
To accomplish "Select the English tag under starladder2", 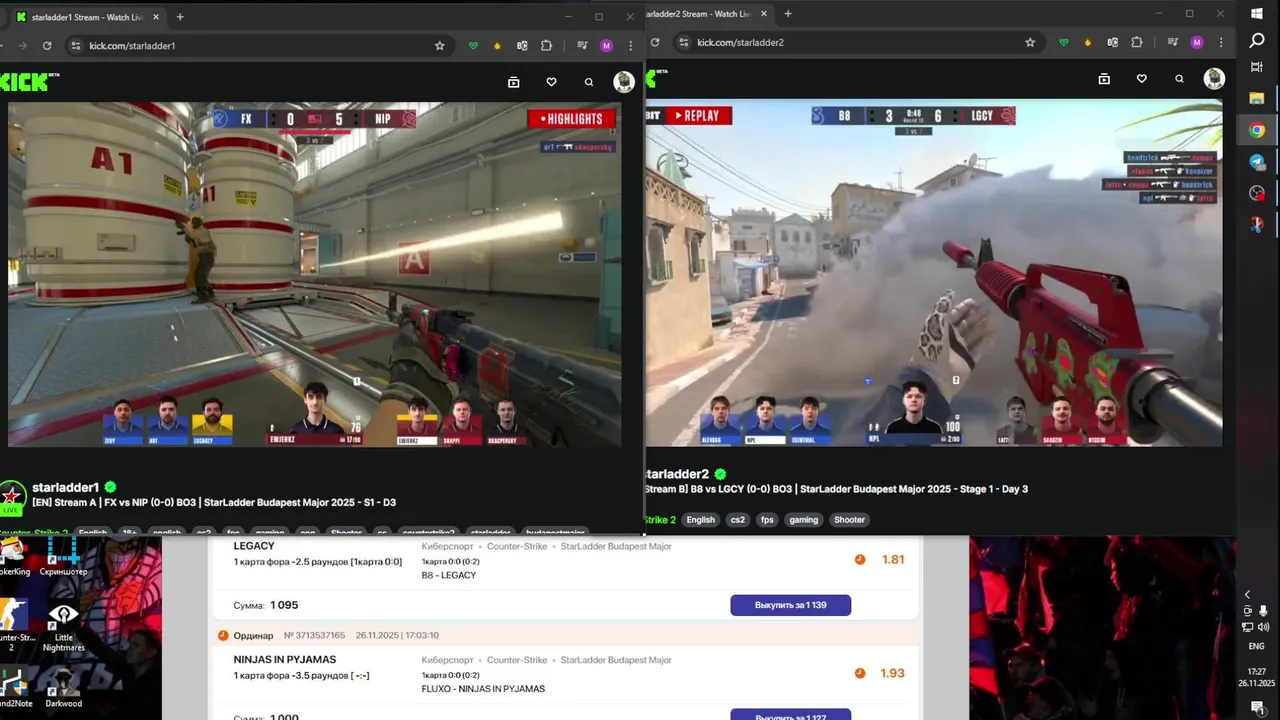I will point(701,520).
